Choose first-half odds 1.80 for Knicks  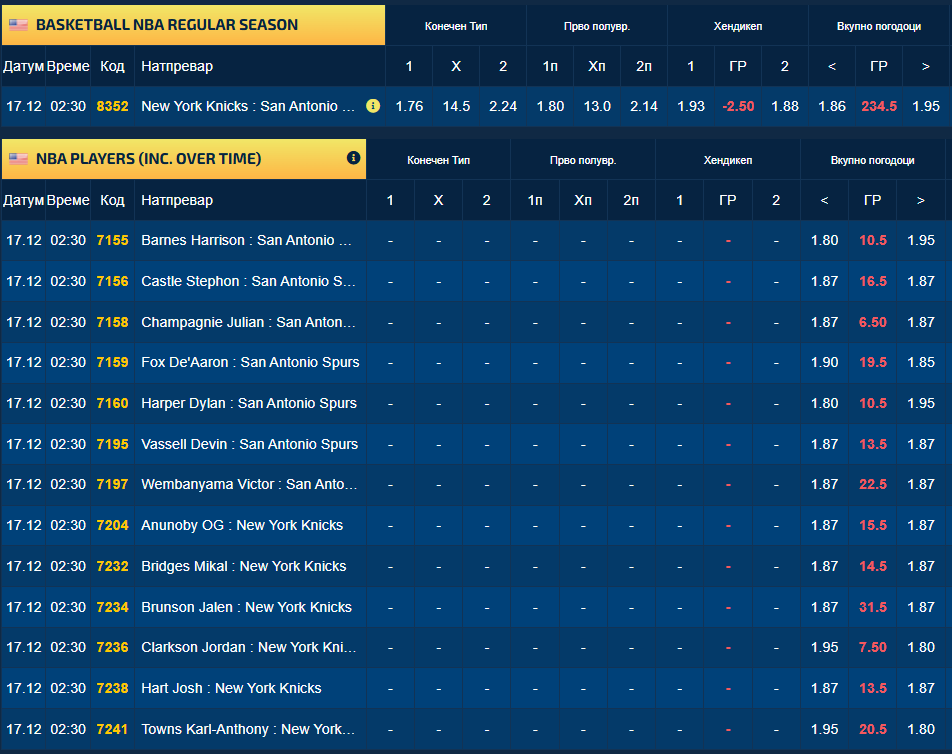click(x=550, y=106)
